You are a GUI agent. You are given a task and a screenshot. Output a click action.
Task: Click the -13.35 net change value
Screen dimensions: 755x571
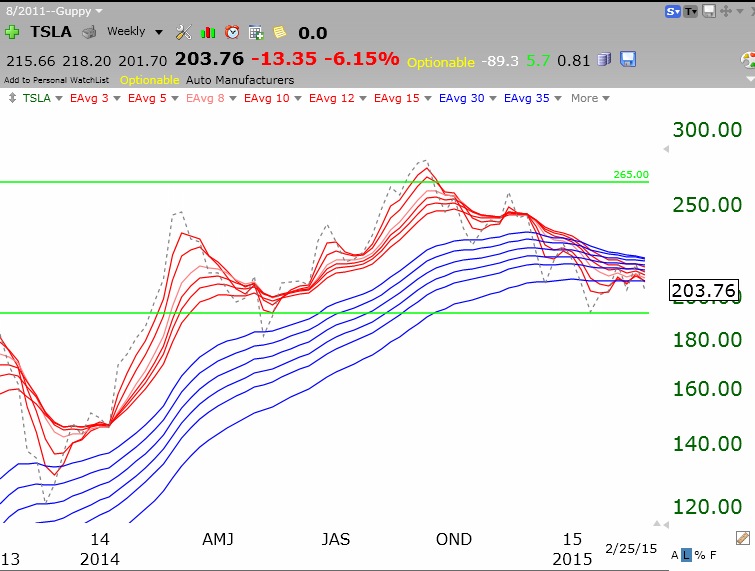284,59
